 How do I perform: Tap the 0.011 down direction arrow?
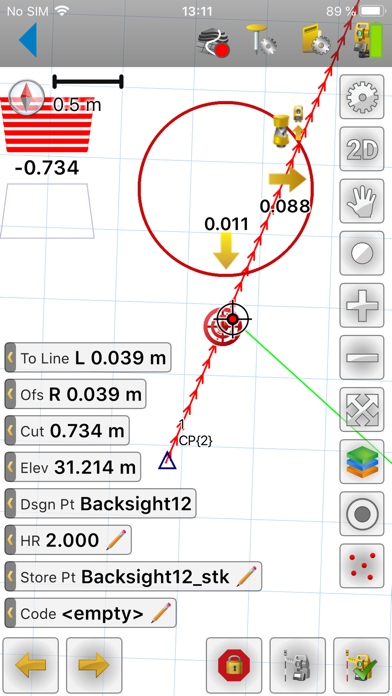click(x=226, y=250)
